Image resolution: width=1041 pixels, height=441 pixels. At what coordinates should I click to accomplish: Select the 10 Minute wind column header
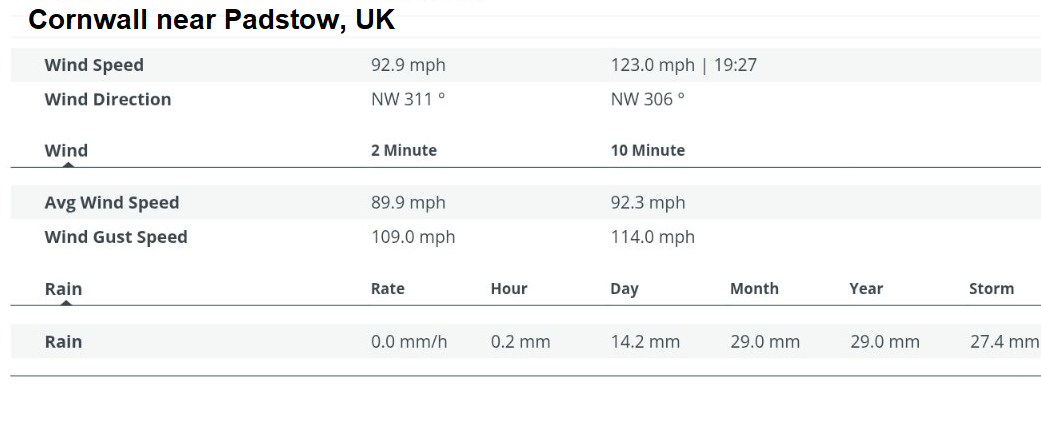pos(648,151)
